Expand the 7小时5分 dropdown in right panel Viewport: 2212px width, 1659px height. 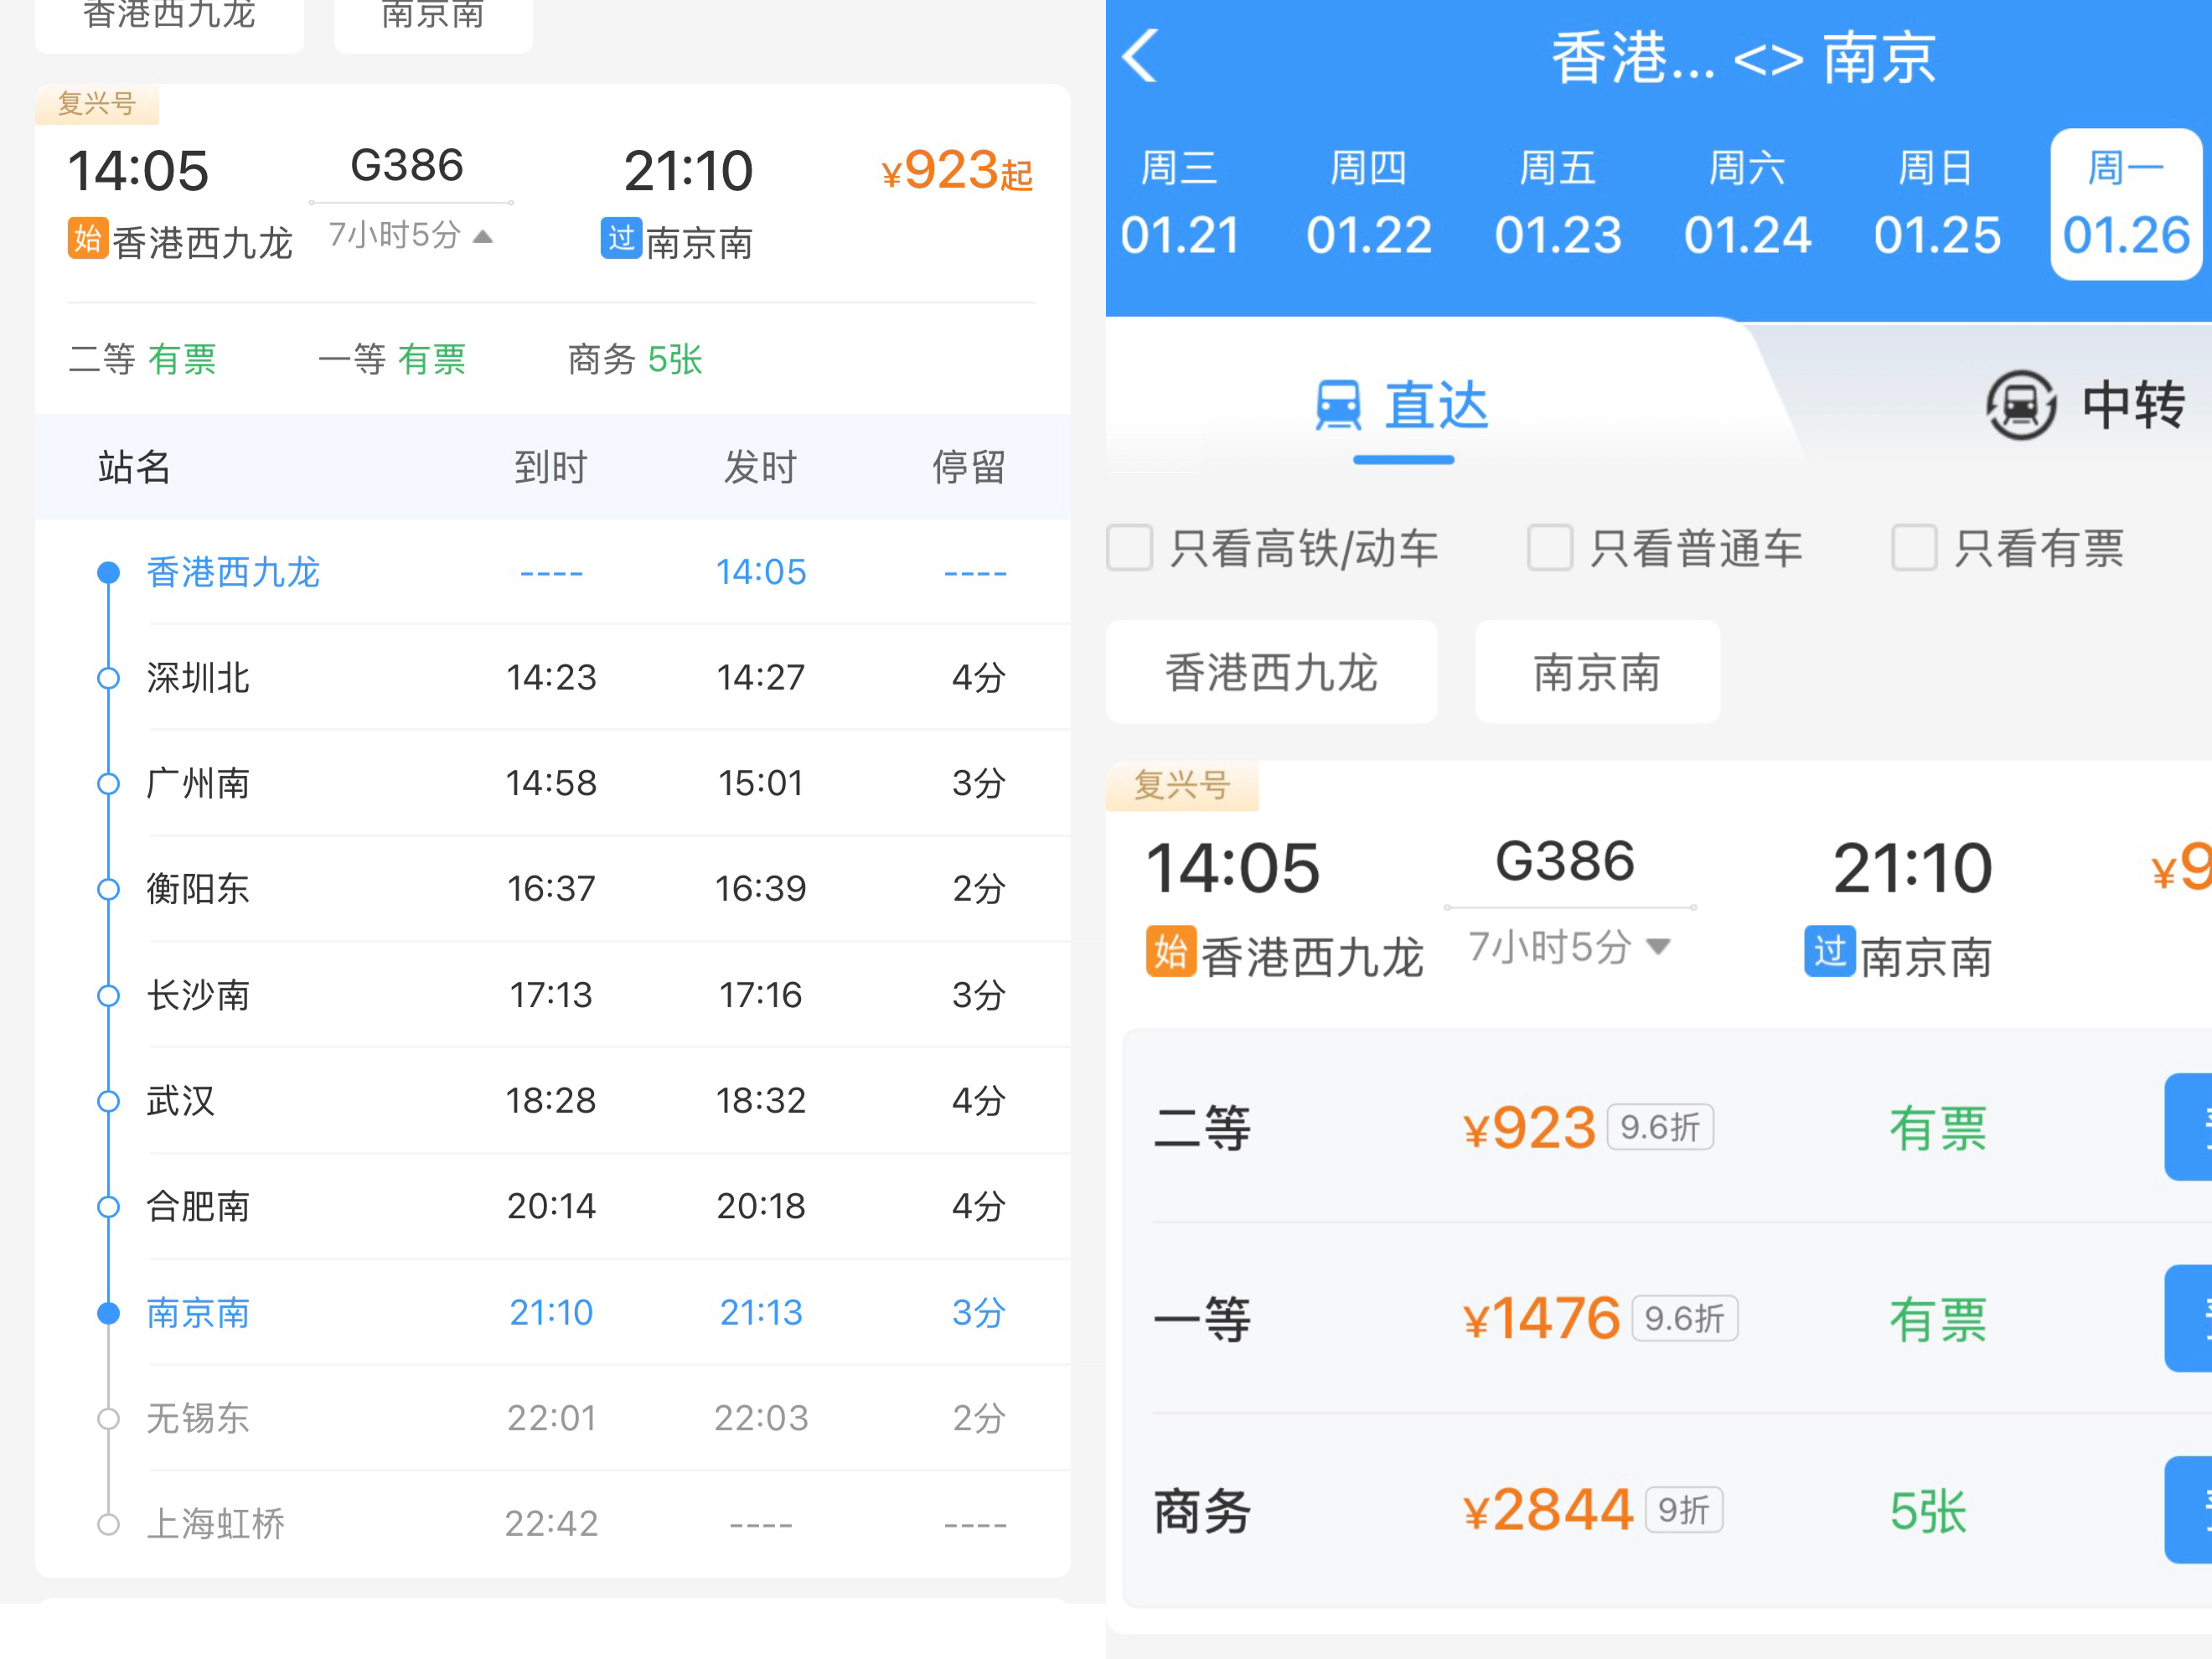tap(1658, 945)
